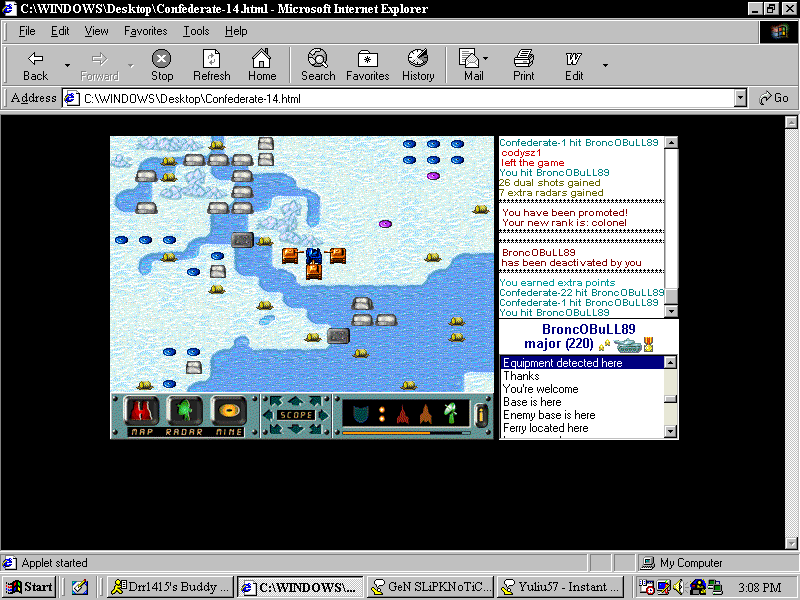Screen dimensions: 800x600
Task: Click the orange tank right of player
Action: 337,255
